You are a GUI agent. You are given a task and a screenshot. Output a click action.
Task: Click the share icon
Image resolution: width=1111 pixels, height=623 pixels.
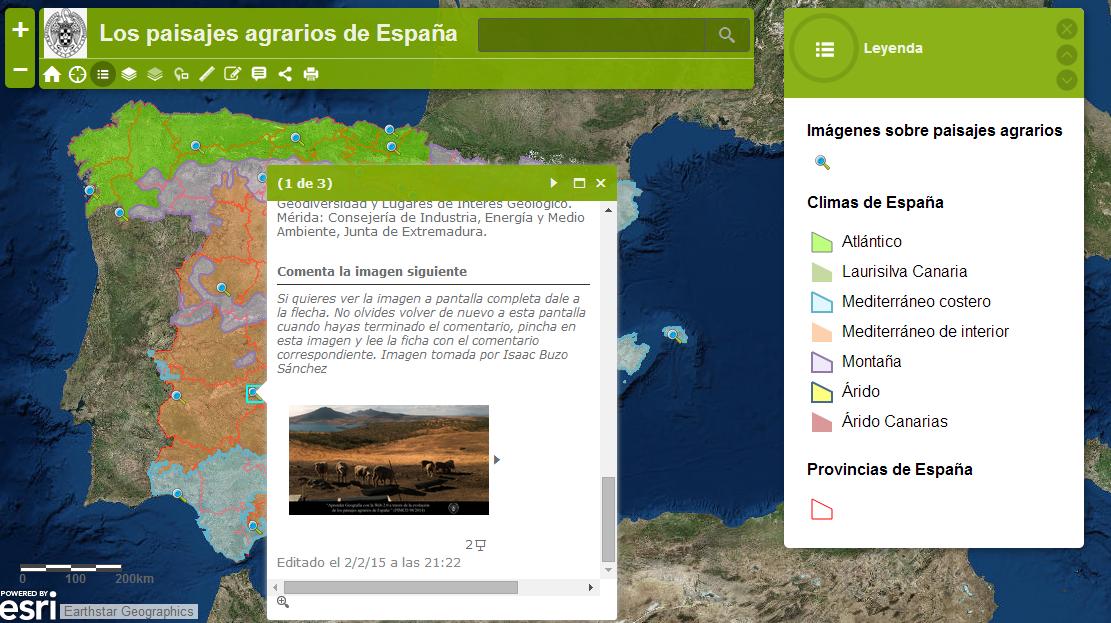coord(285,73)
